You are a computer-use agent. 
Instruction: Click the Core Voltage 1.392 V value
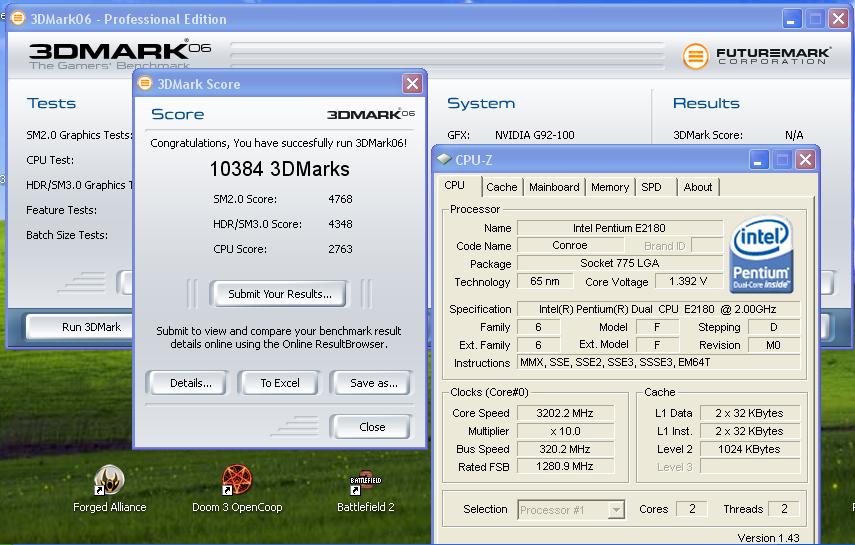click(688, 282)
